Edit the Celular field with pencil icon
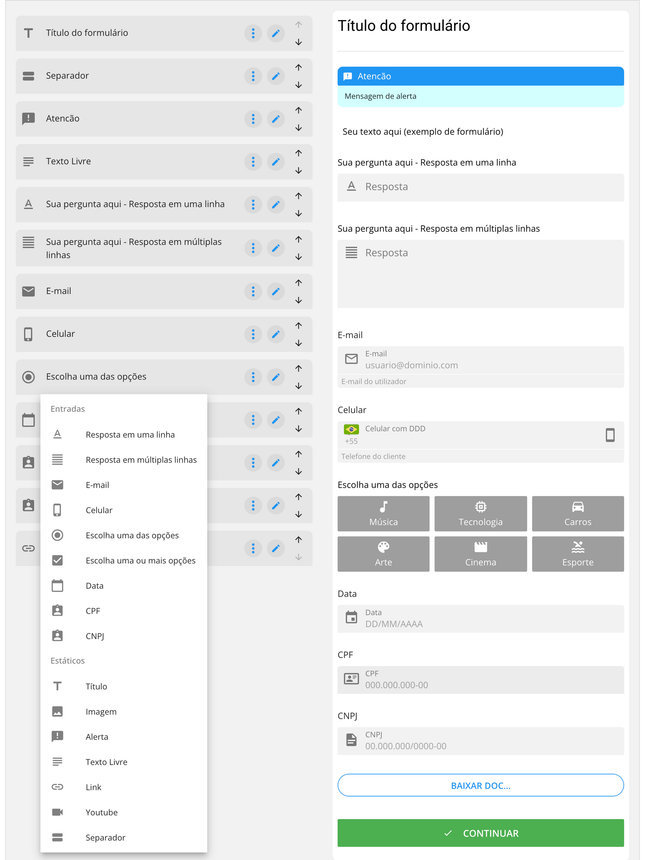Viewport: 645px width, 860px height. pyautogui.click(x=276, y=334)
